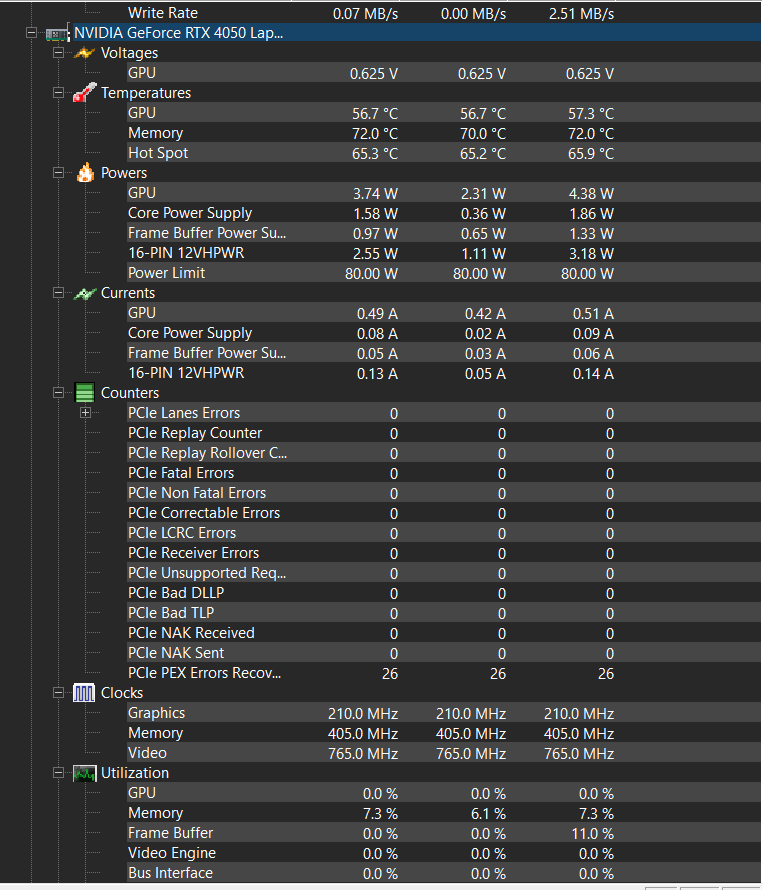This screenshot has height=890, width=762.
Task: Select the Counters label
Action: [130, 393]
